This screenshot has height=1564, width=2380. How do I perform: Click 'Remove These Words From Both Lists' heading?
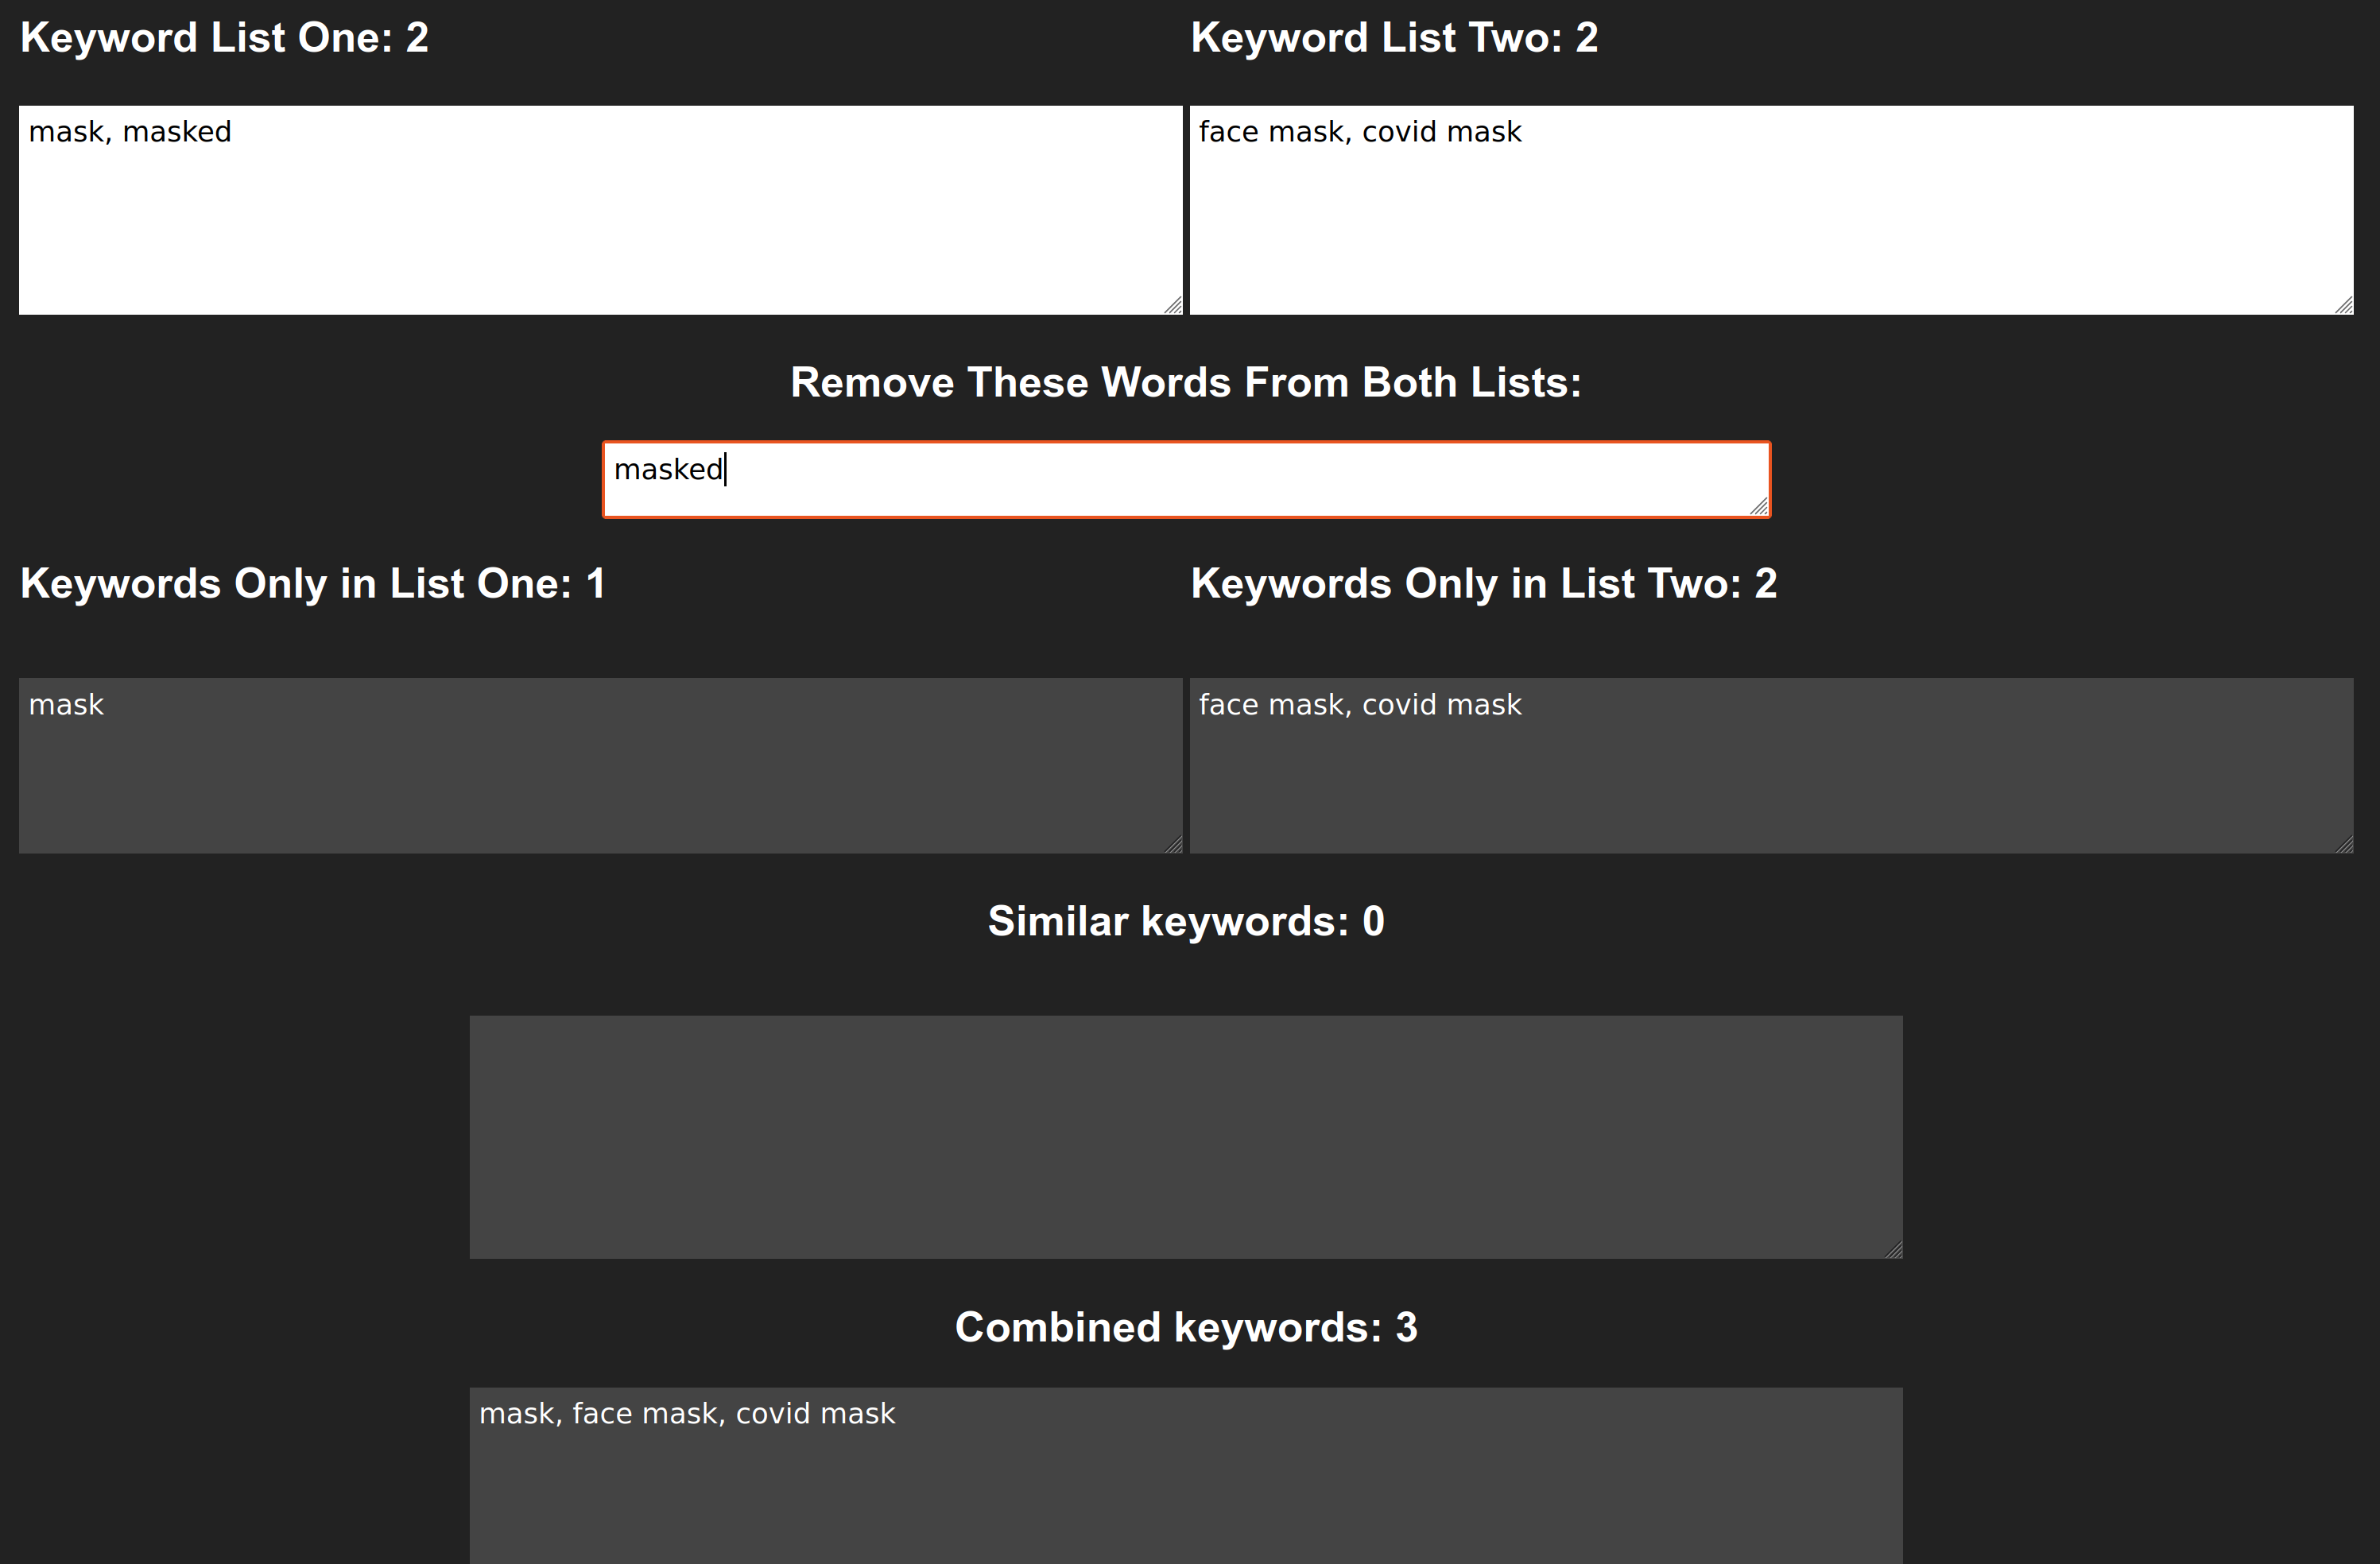[x=1185, y=383]
